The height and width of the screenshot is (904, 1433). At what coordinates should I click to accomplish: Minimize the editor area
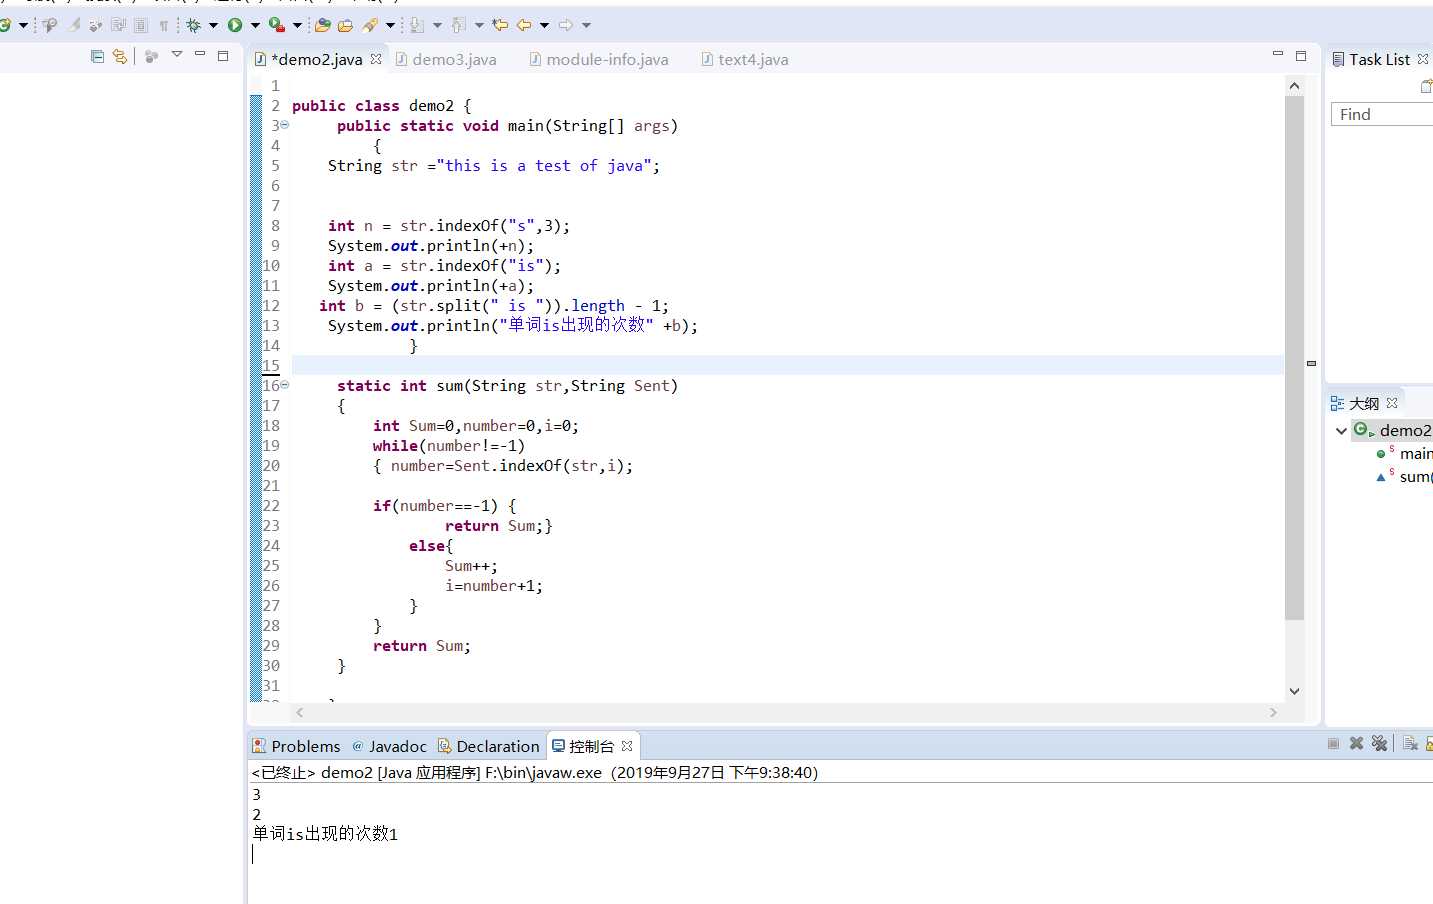[1278, 54]
